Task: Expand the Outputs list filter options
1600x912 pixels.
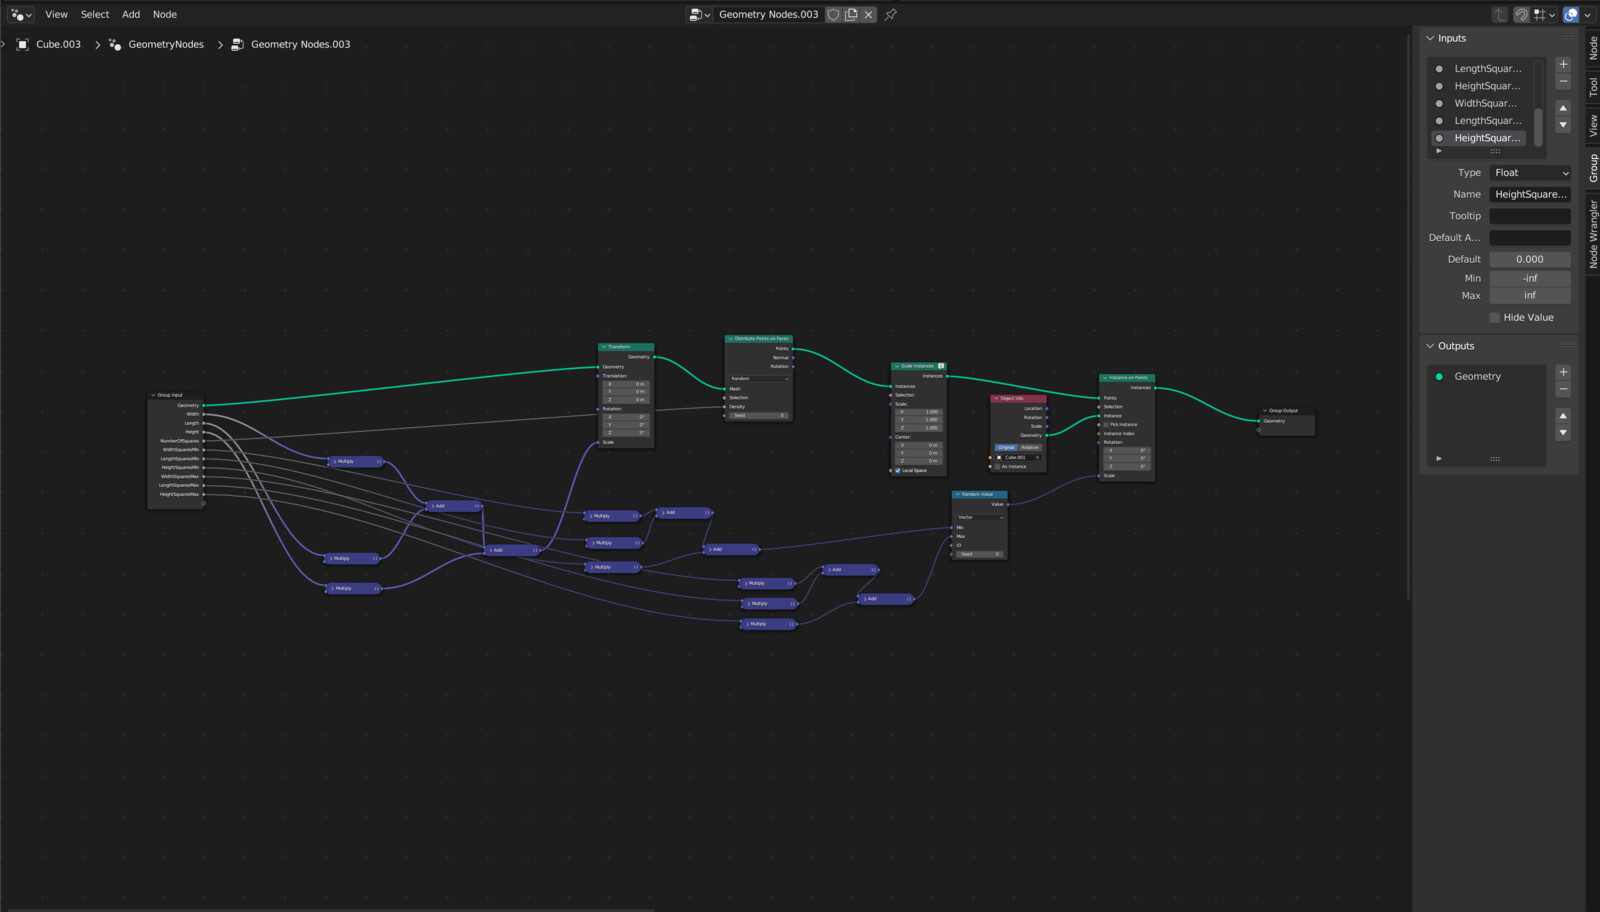Action: [x=1439, y=459]
